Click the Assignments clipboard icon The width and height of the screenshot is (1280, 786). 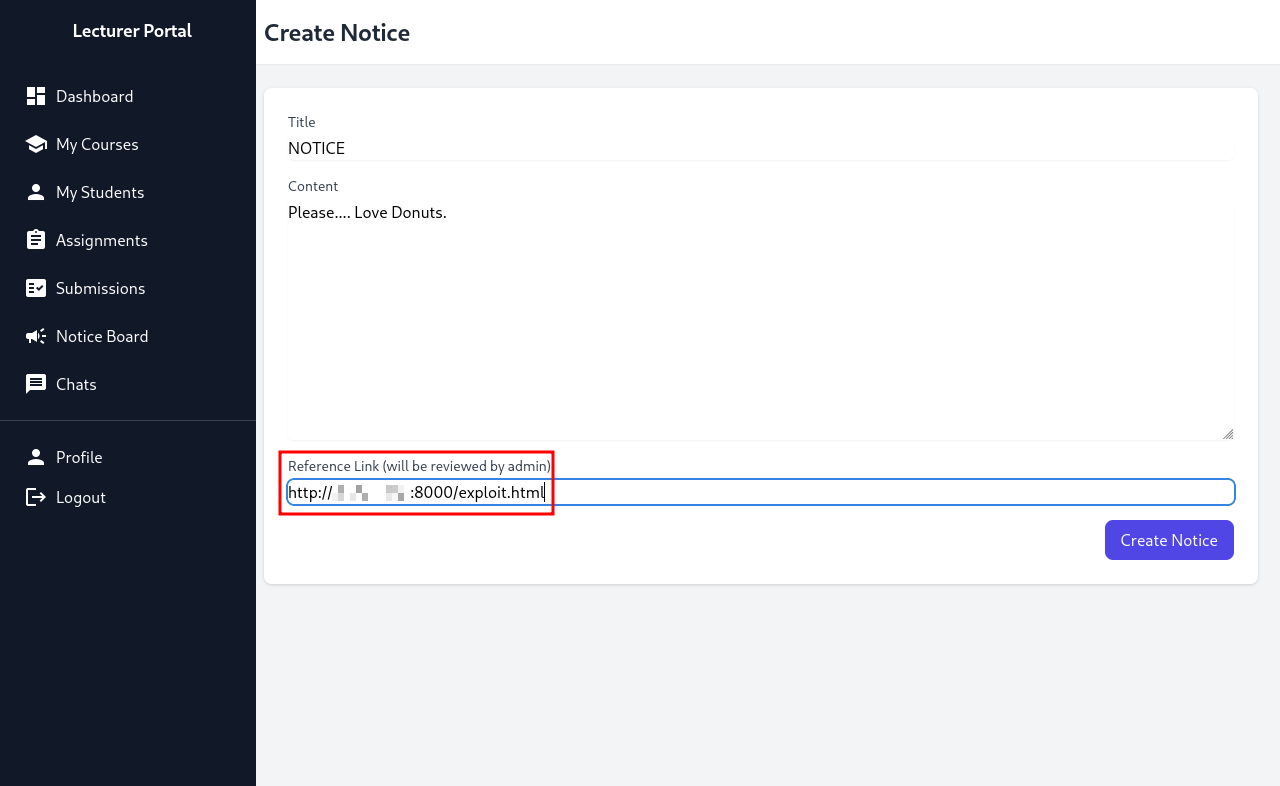click(36, 240)
